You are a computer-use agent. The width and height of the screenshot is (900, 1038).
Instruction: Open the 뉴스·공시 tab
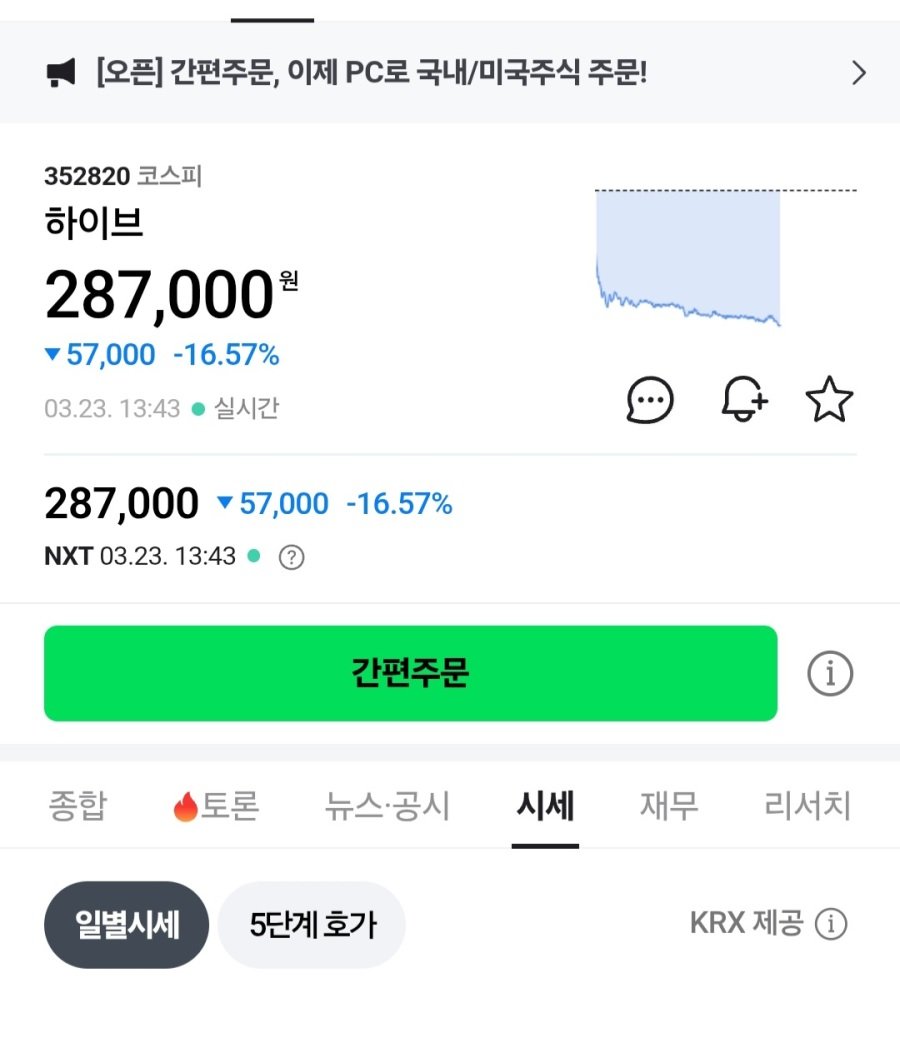388,806
